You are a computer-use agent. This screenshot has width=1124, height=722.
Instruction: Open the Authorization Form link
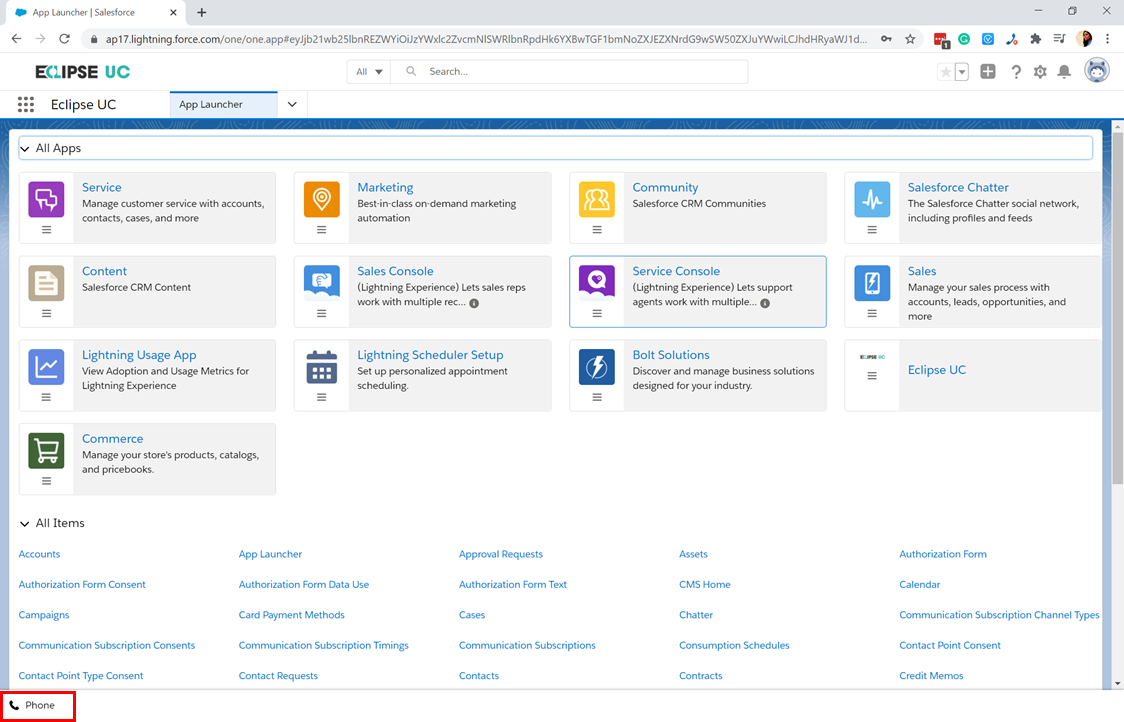[x=943, y=554]
